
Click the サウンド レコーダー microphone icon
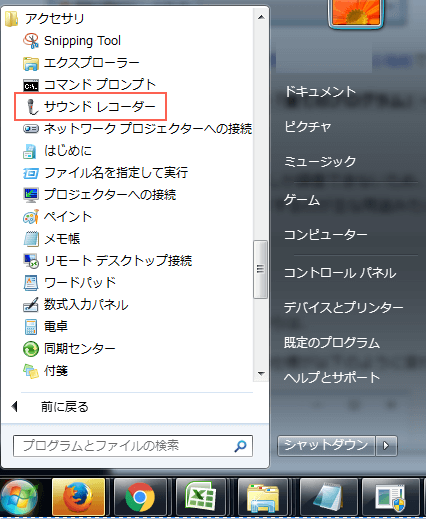(32, 107)
